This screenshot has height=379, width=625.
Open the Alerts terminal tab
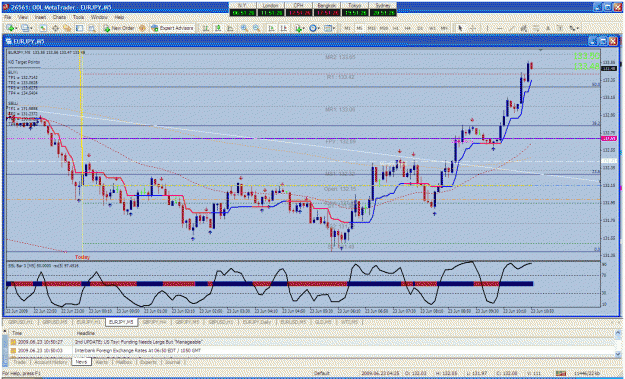(101, 362)
